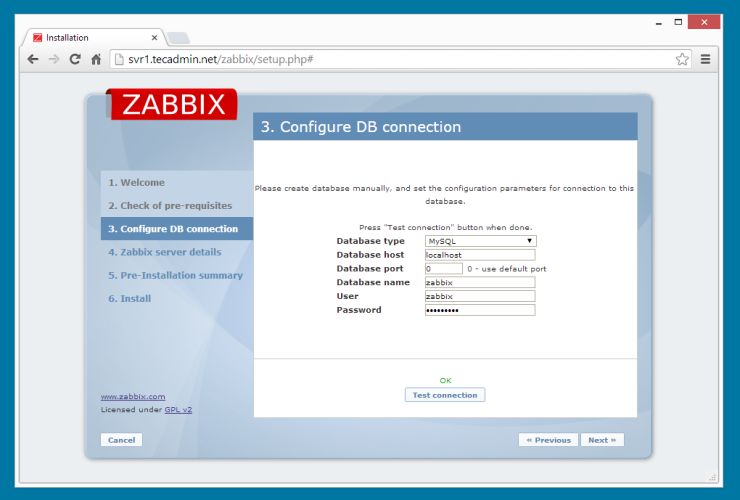Screen dimensions: 740x500
Task: Click the Database host input field
Action: coord(480,255)
